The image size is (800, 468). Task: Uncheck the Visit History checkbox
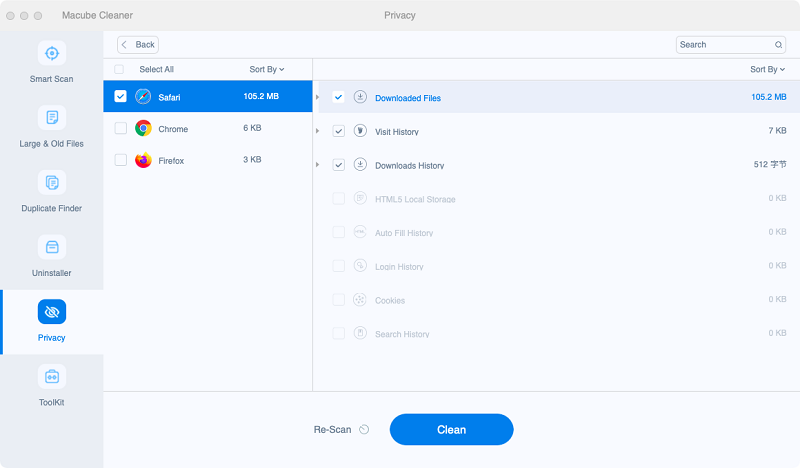click(x=339, y=131)
